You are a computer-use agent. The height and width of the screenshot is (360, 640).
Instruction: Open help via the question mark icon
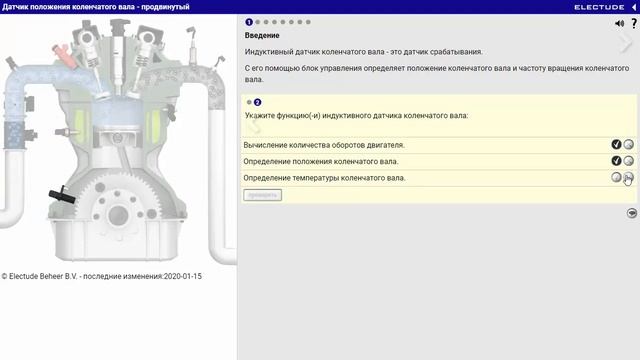pyautogui.click(x=634, y=23)
